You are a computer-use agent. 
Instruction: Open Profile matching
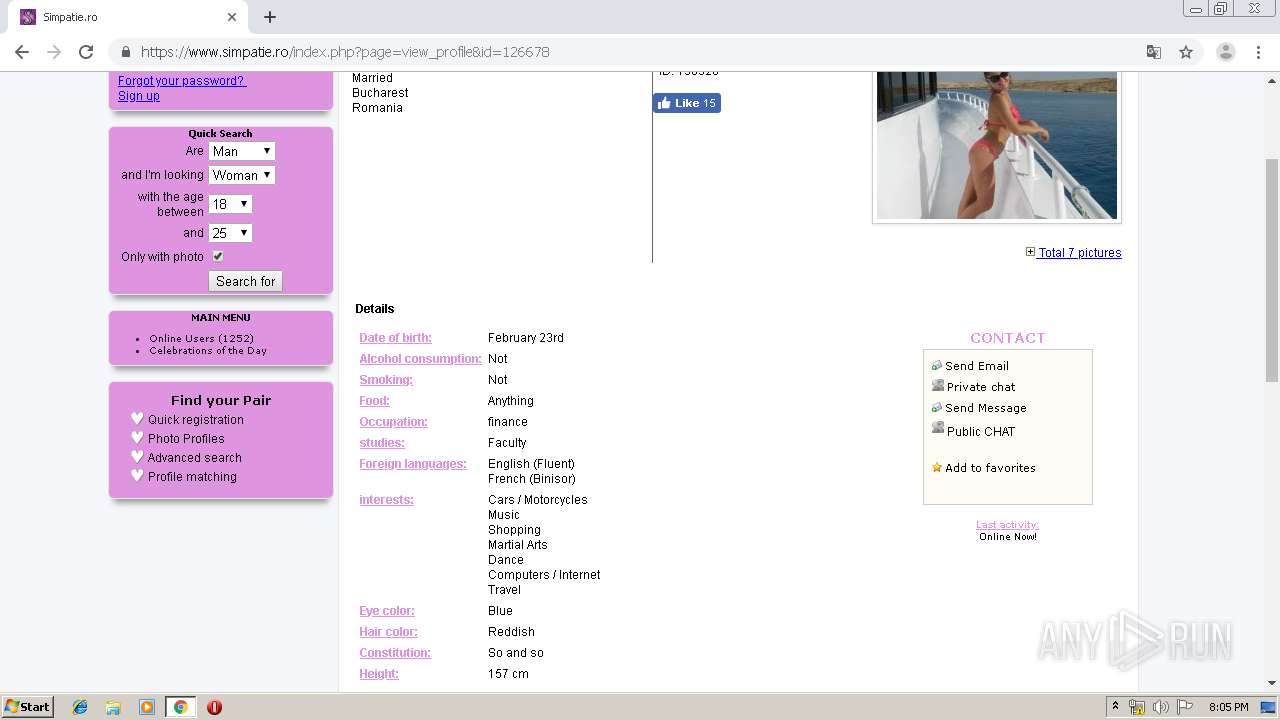192,477
